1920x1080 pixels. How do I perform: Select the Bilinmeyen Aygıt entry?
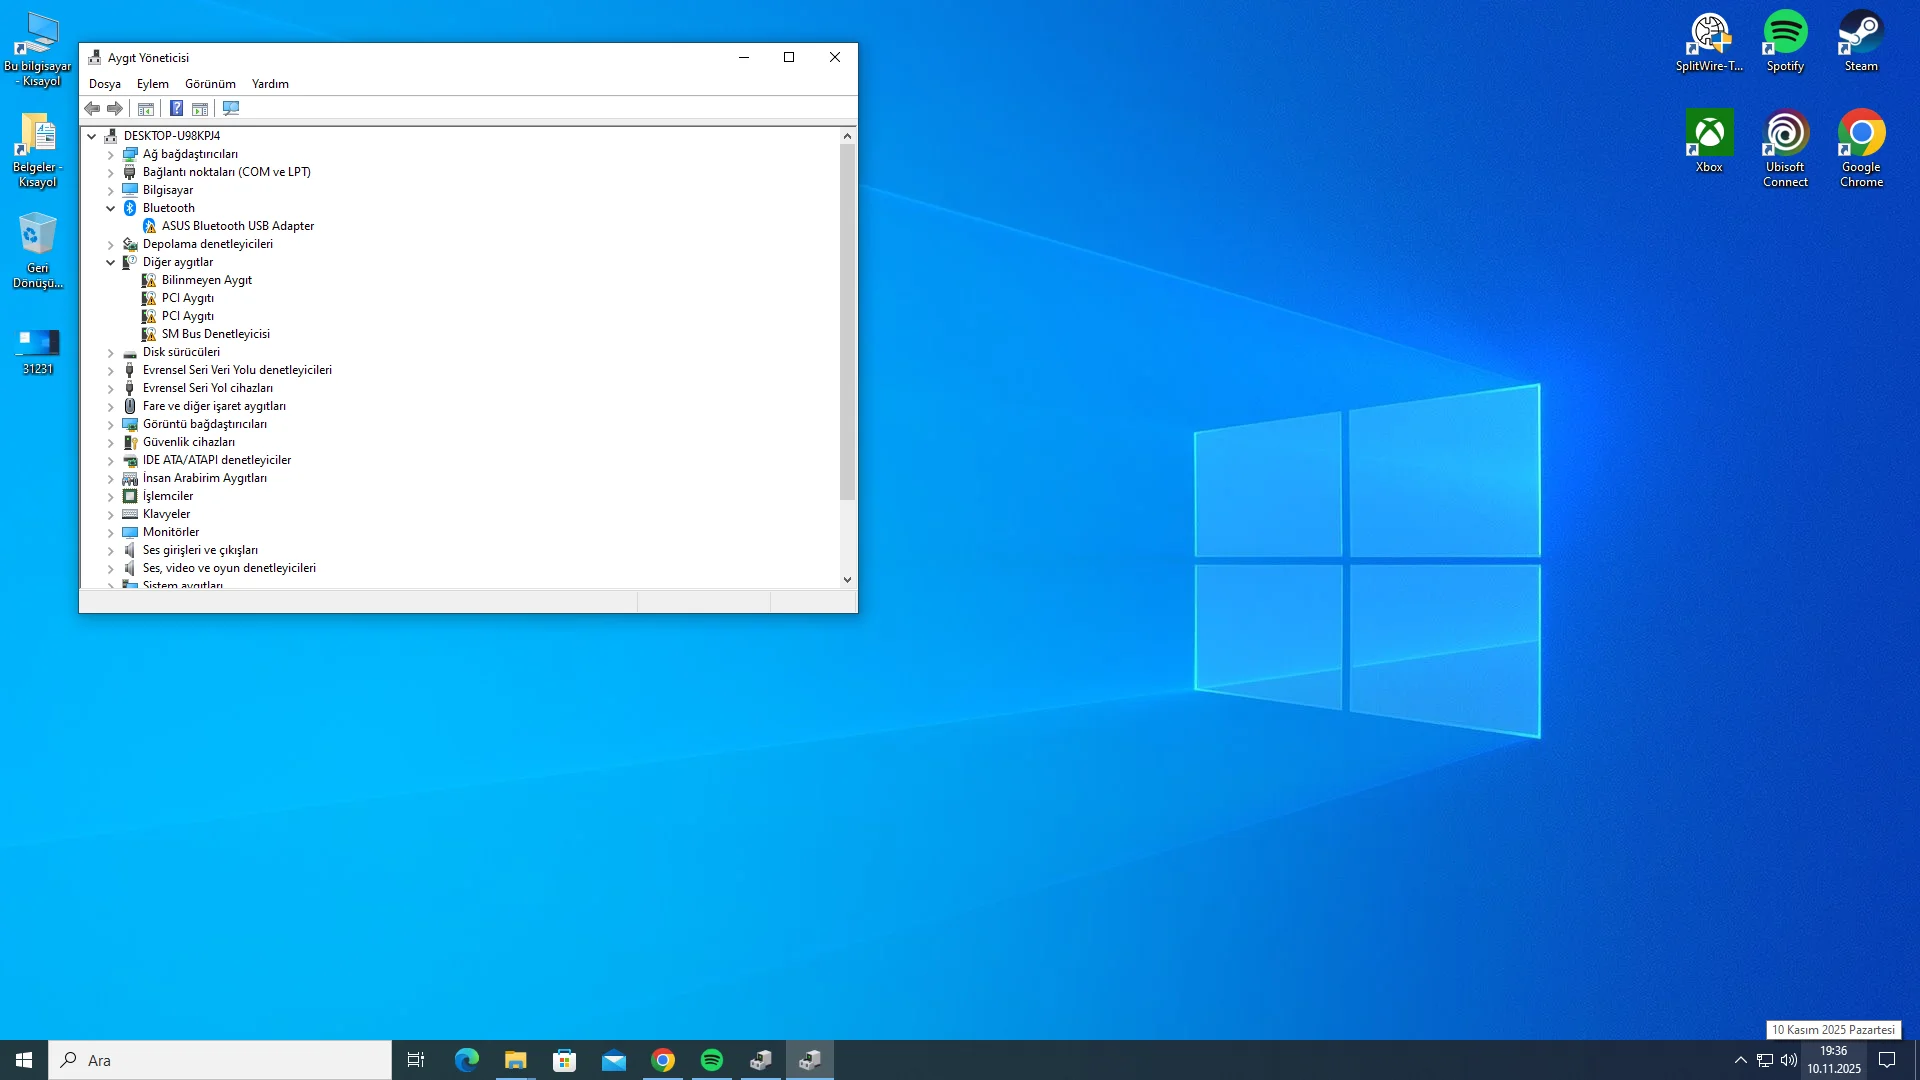(206, 280)
